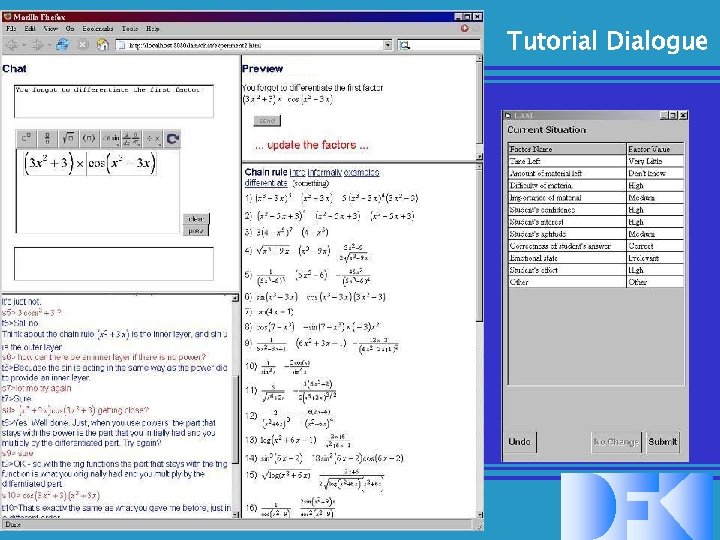The height and width of the screenshot is (540, 720).
Task: Select the 'Irrelevant' factor value
Action: [x=655, y=258]
